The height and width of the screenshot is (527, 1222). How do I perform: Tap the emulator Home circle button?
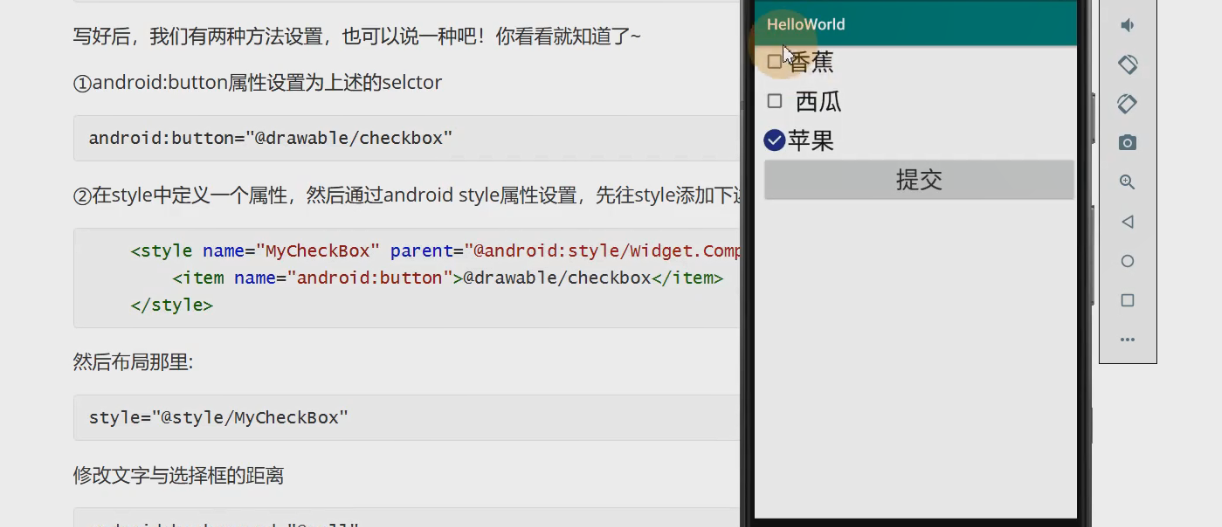click(x=1127, y=261)
